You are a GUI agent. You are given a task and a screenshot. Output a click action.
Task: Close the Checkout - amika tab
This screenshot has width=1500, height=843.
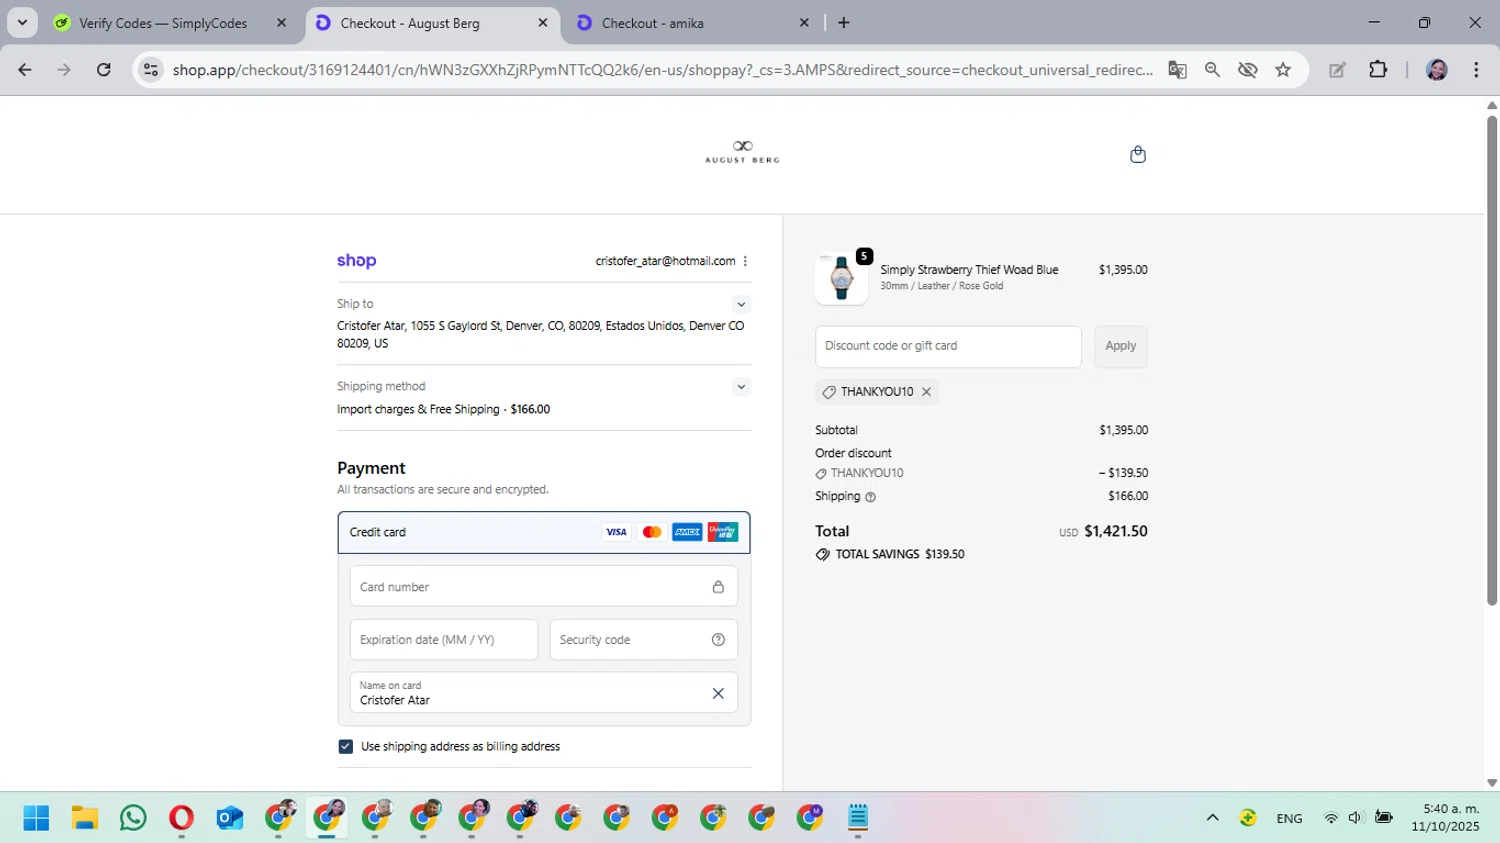point(804,23)
